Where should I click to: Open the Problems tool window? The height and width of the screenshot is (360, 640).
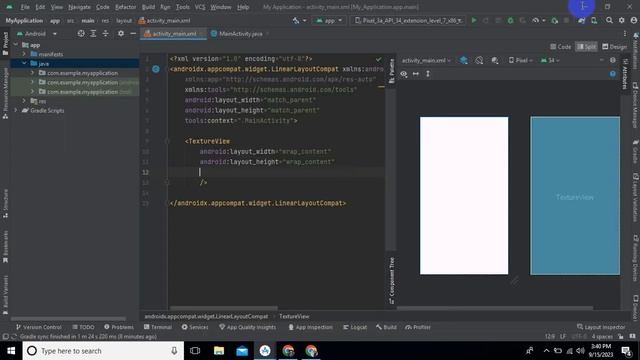(119, 327)
